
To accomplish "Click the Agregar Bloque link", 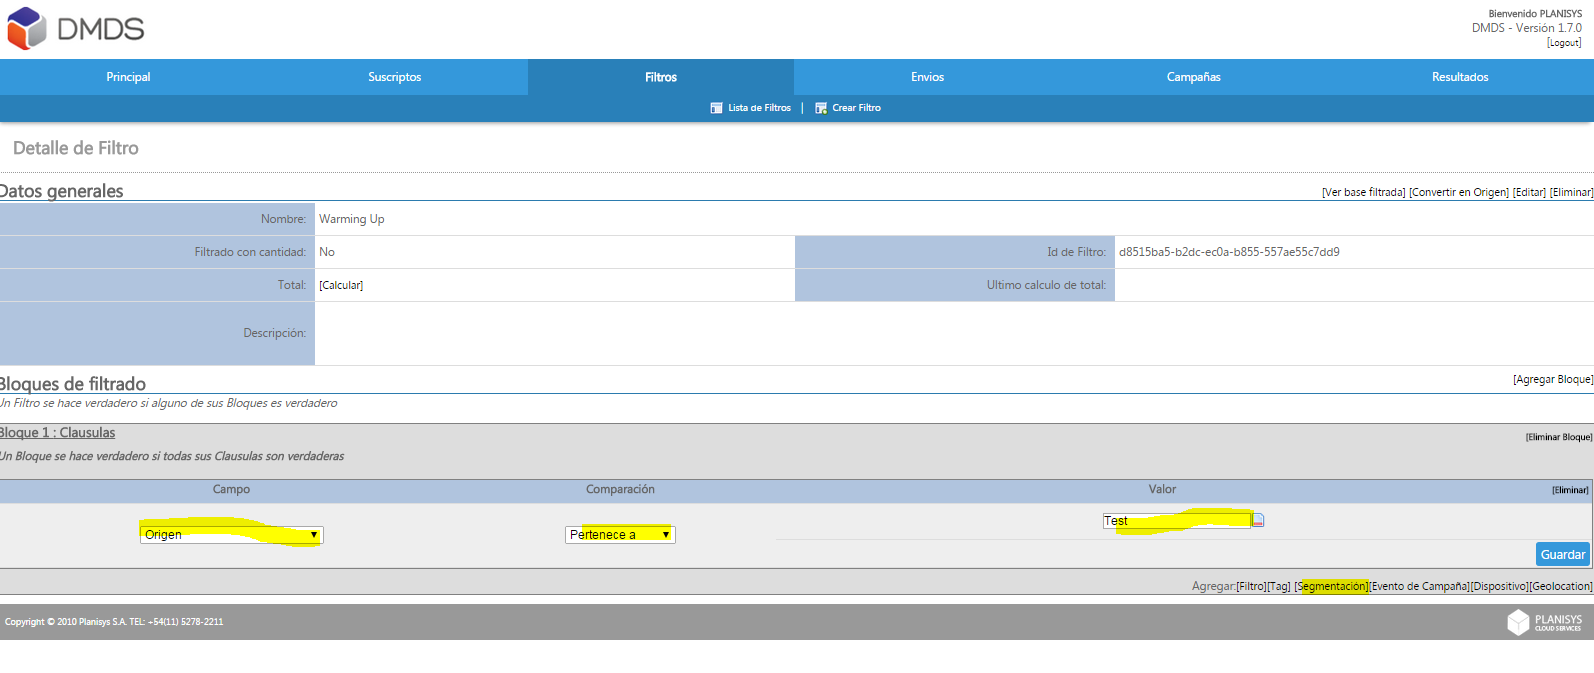I will [x=1553, y=379].
